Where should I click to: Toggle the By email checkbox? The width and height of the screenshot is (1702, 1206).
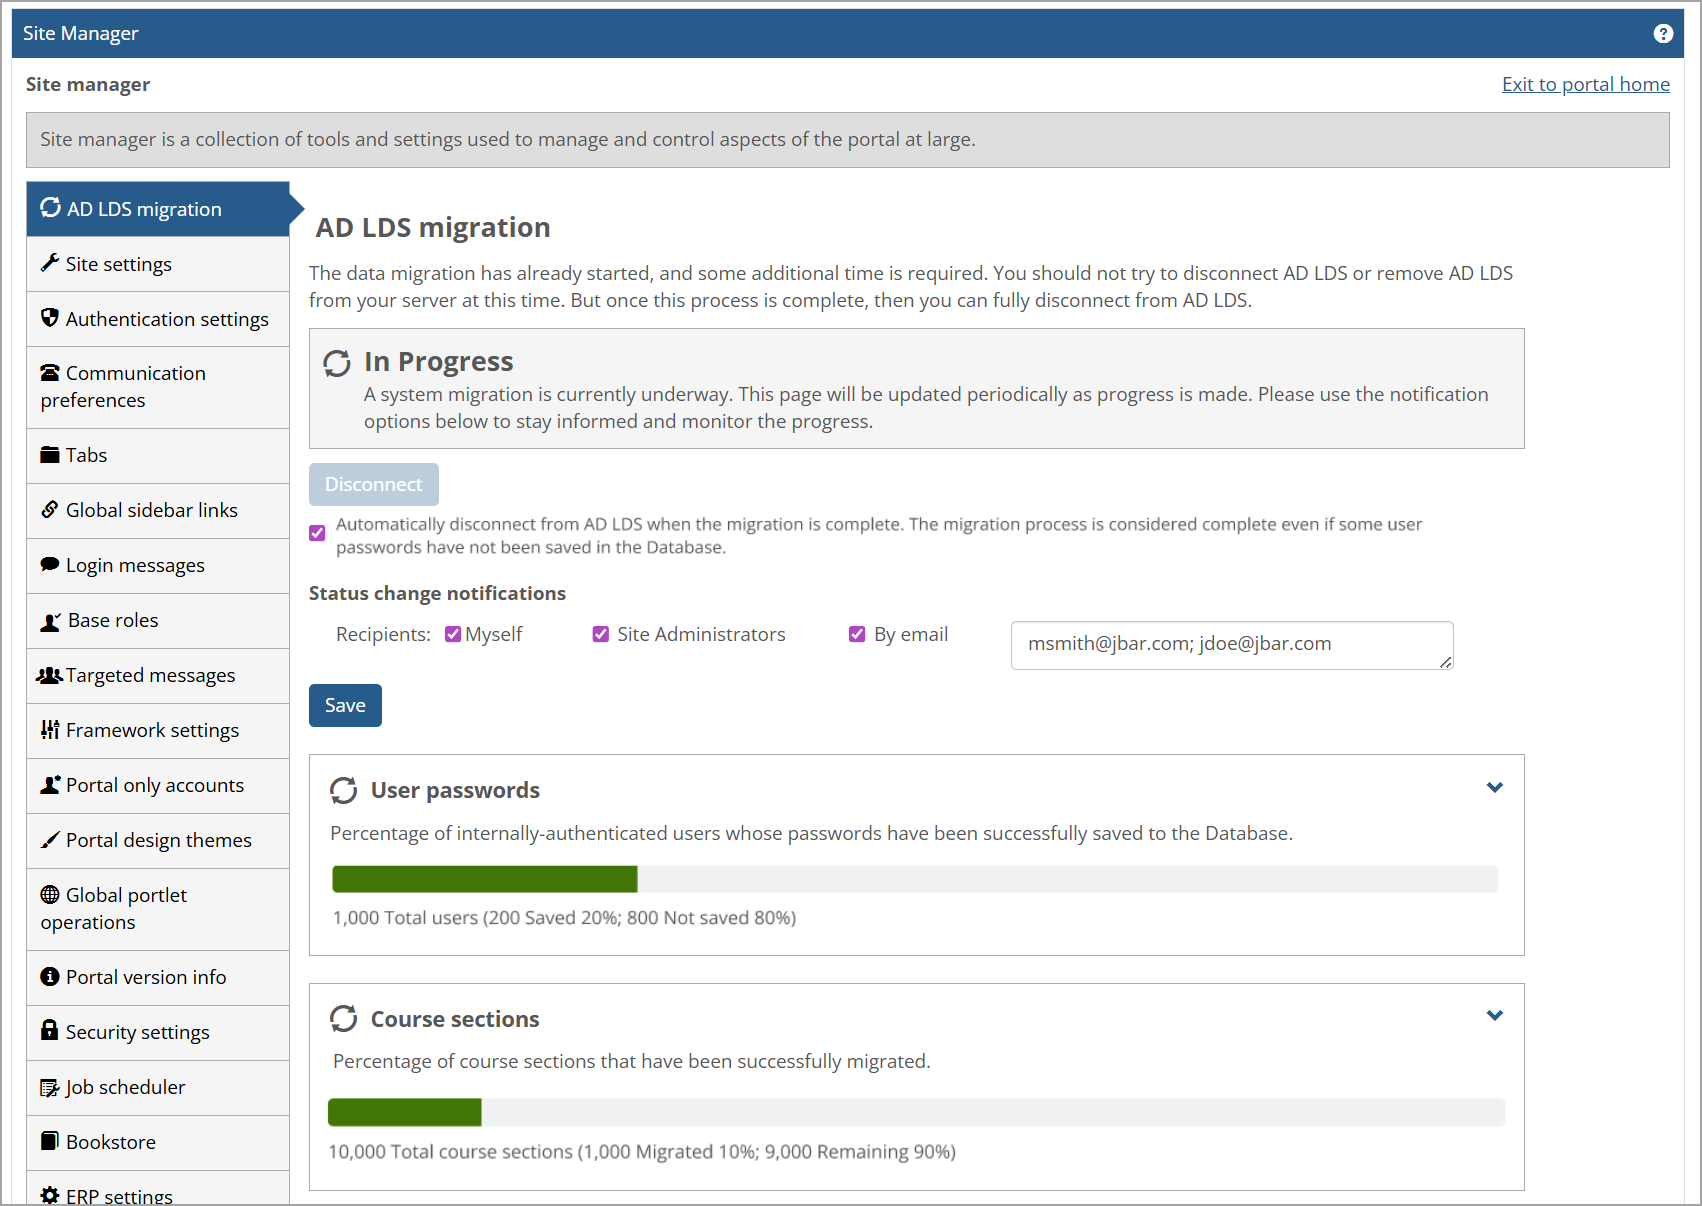tap(857, 634)
